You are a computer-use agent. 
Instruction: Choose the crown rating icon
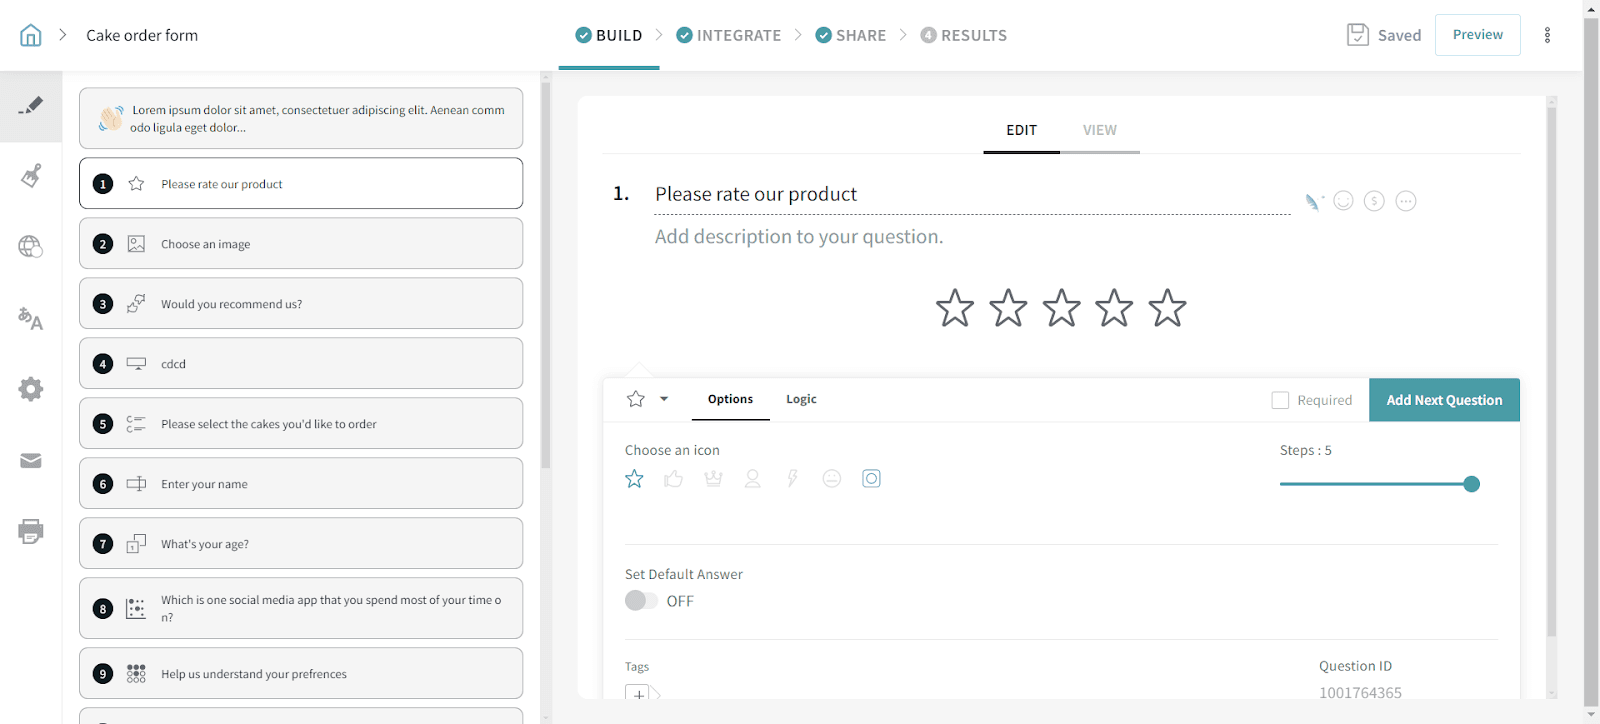[713, 479]
